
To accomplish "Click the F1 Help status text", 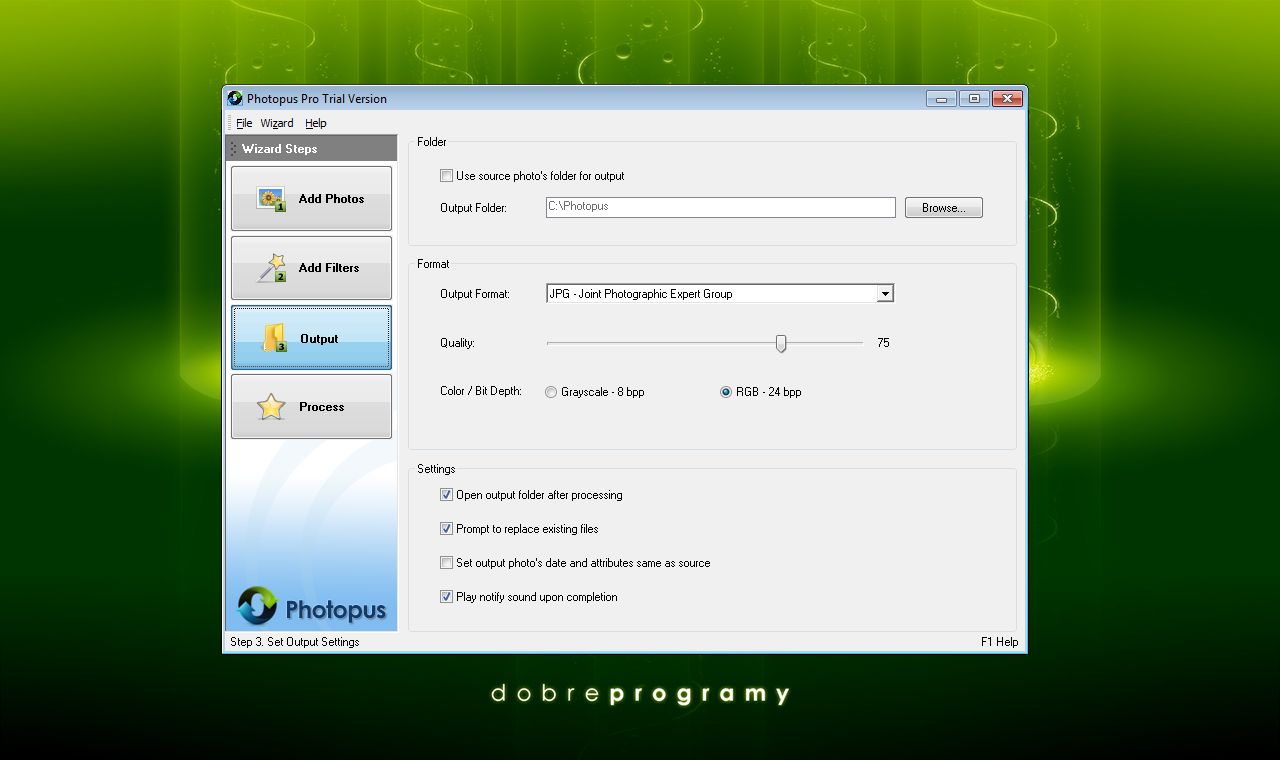I will 999,642.
